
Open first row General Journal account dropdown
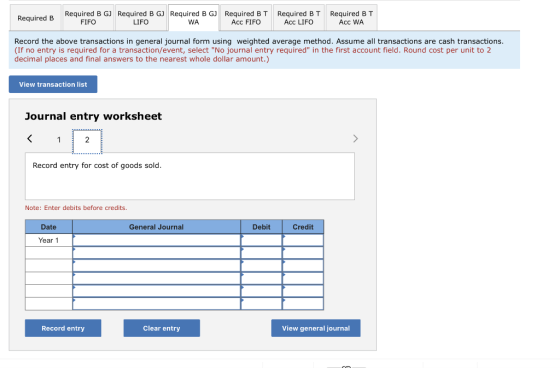(x=156, y=240)
